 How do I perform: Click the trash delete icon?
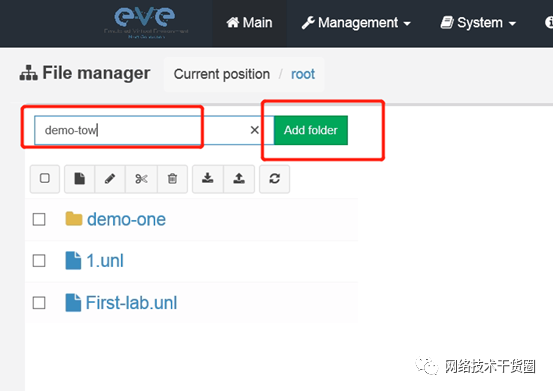click(x=172, y=179)
